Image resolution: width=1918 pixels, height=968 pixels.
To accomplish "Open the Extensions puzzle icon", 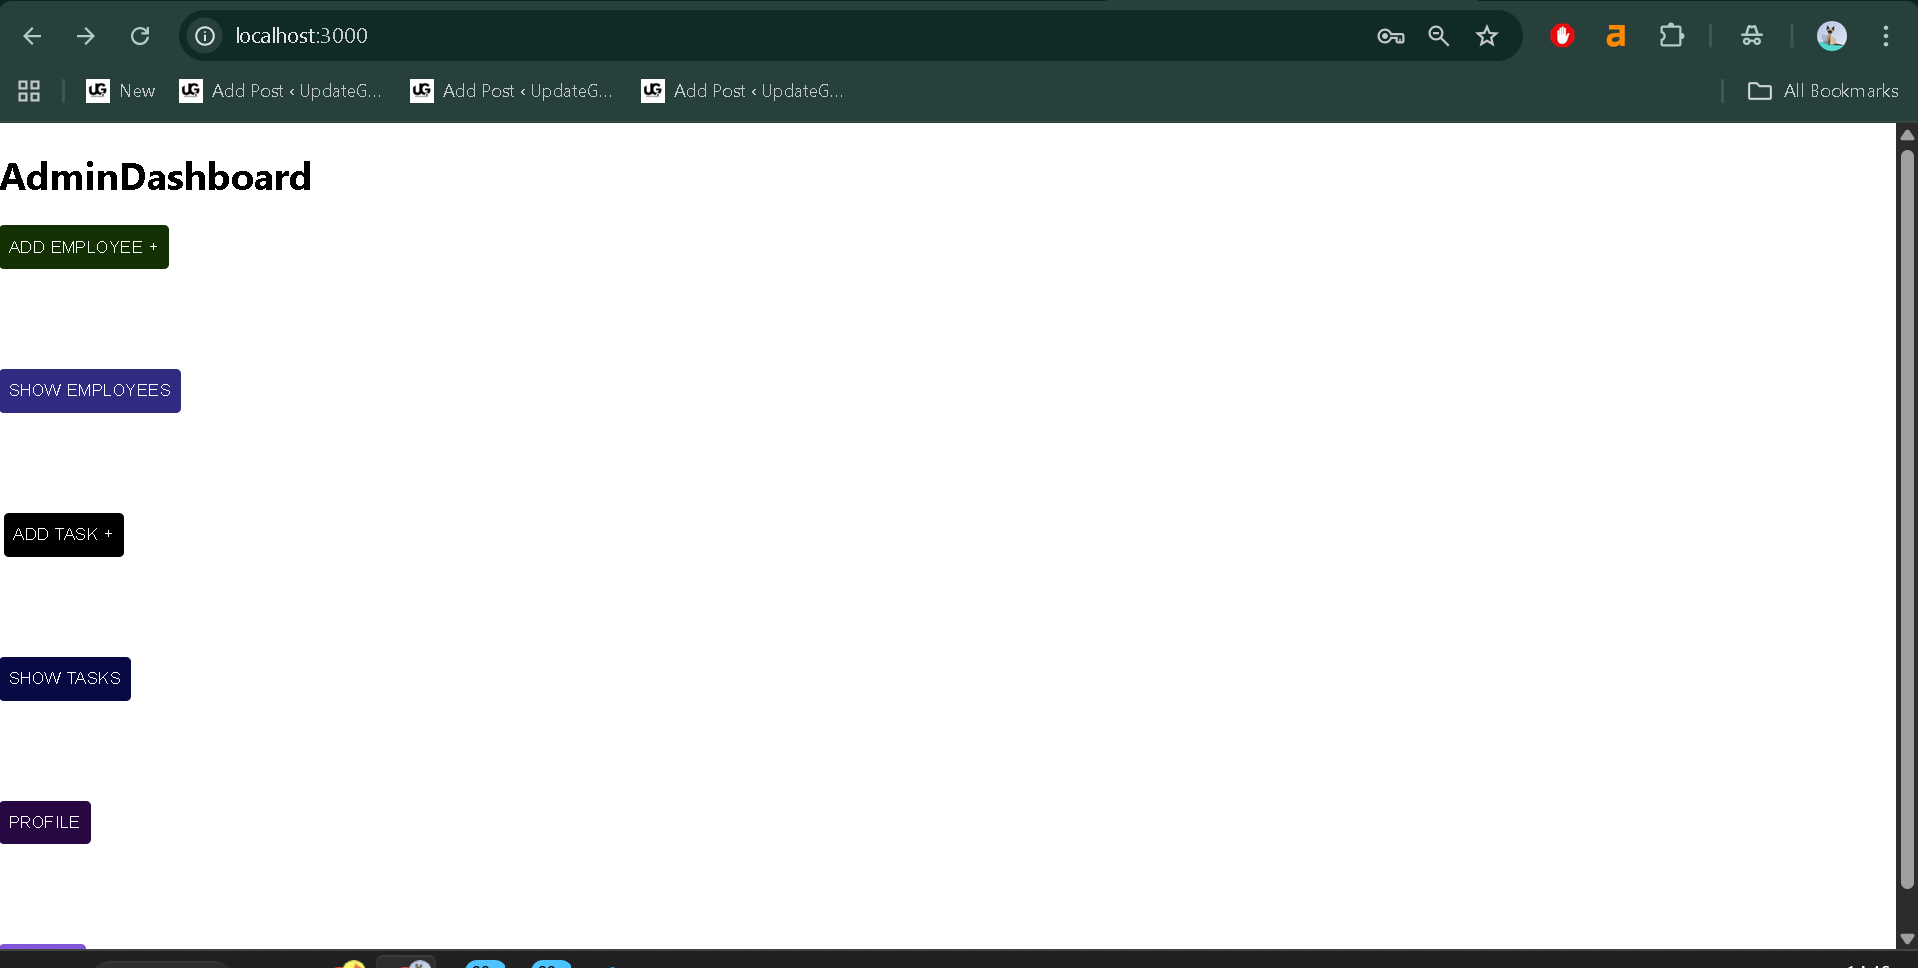I will tap(1671, 36).
